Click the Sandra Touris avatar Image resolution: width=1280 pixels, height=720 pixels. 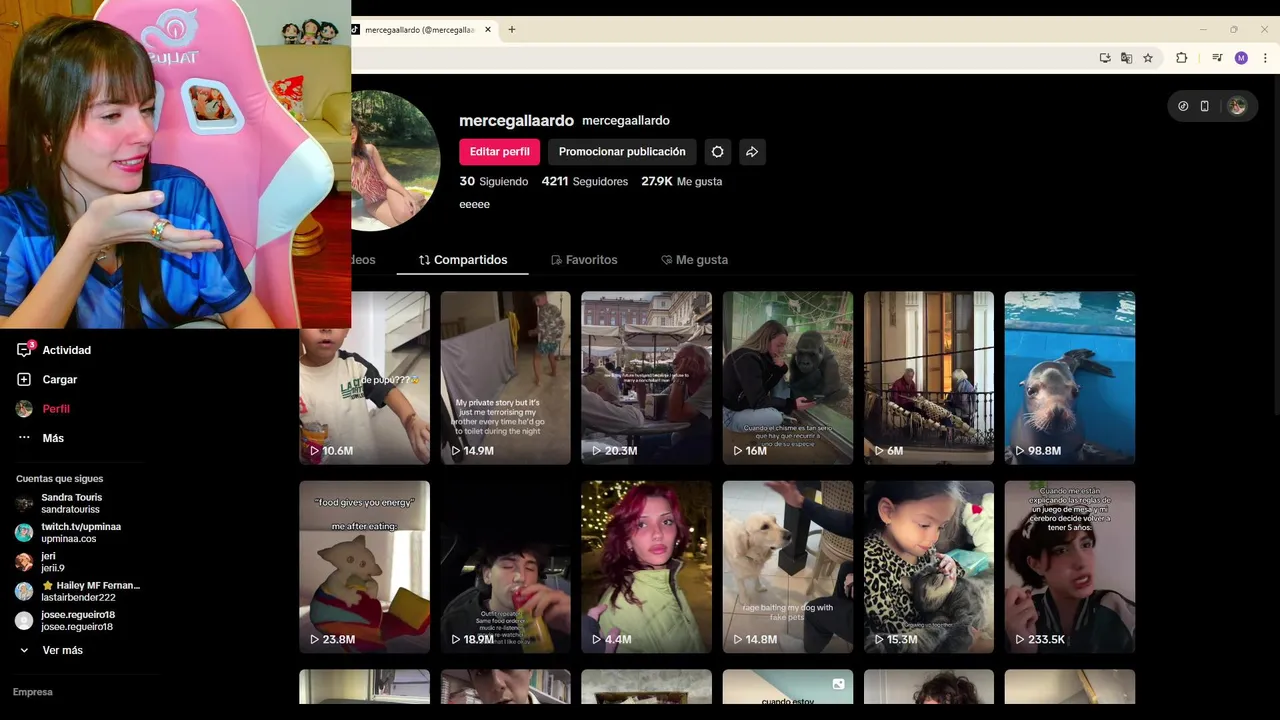tap(24, 503)
